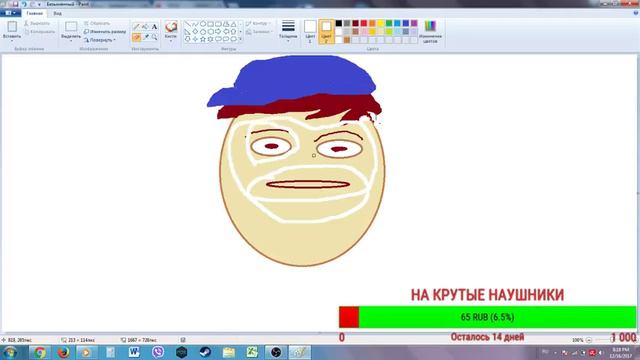Pick the orange color swatch
640x360 pixels.
point(372,23)
